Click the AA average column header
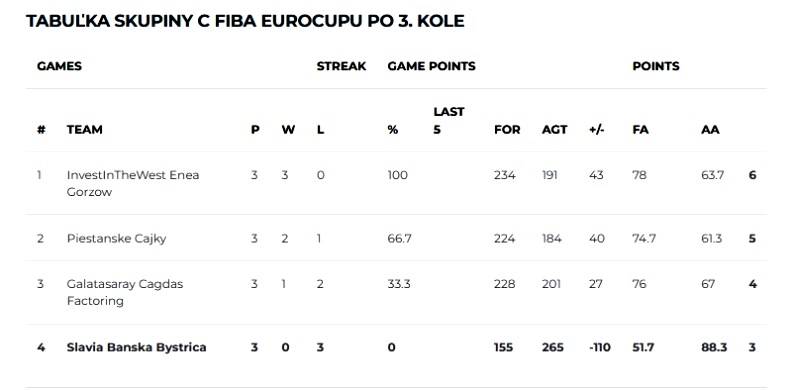790x390 pixels. point(710,129)
